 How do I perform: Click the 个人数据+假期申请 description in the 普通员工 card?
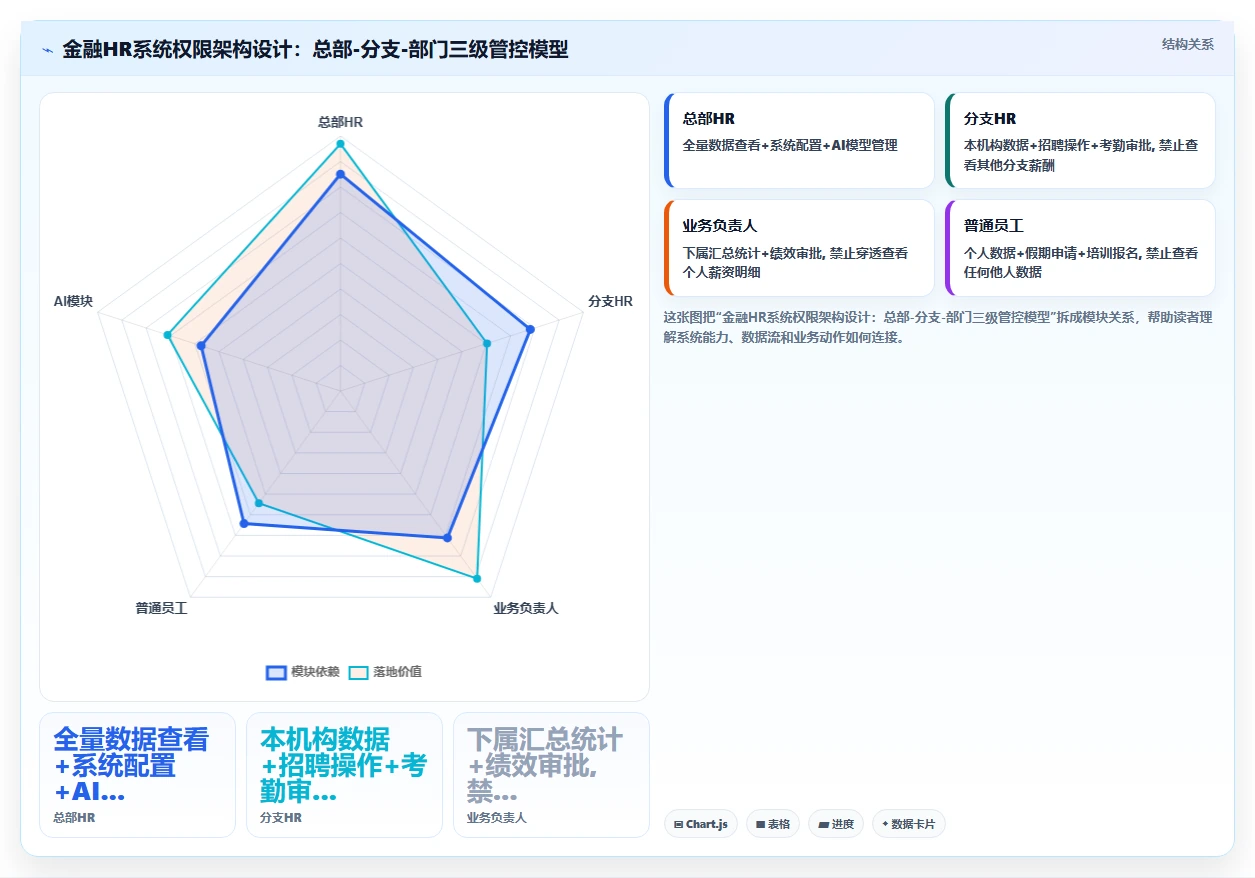point(1081,262)
